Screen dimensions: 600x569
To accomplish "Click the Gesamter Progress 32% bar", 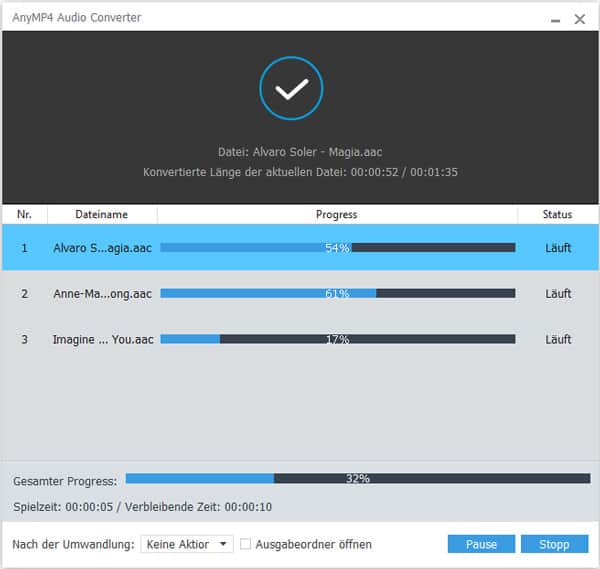I will [358, 478].
